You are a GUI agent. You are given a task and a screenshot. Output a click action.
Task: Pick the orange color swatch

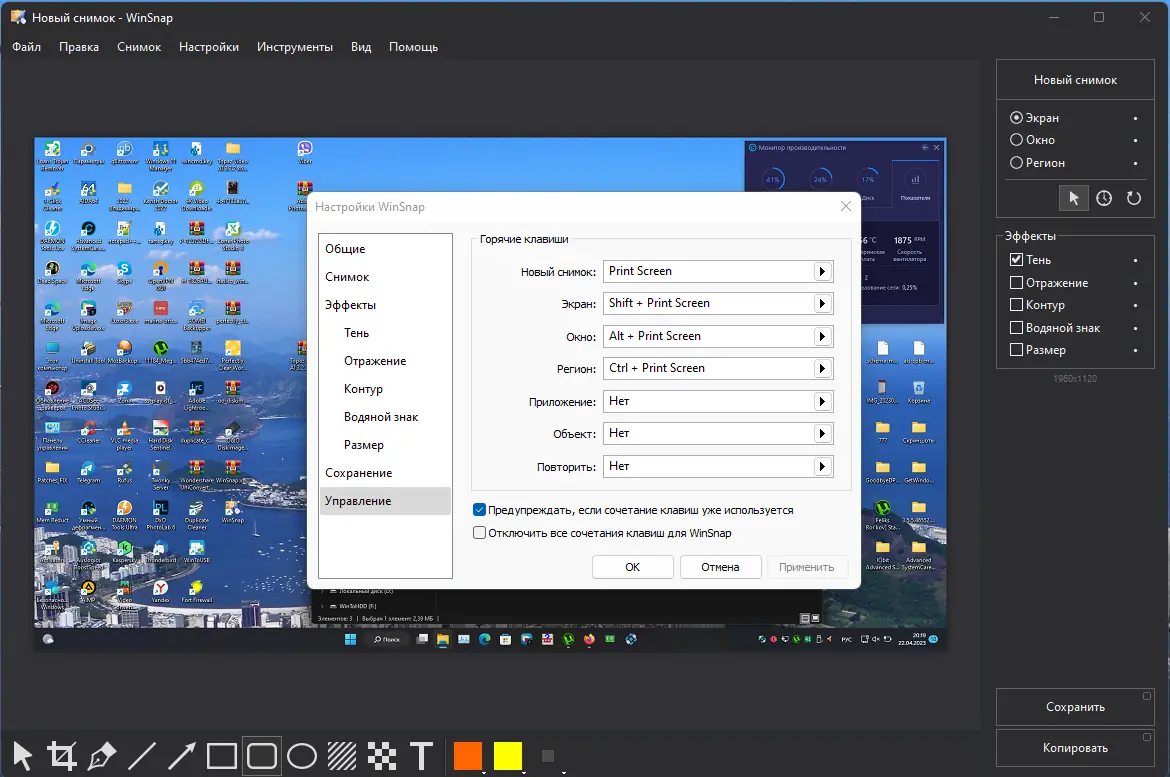[468, 756]
